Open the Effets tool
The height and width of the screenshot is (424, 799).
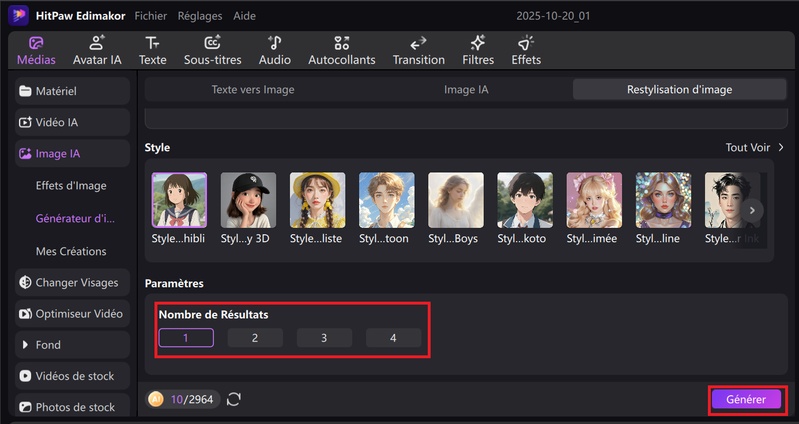525,50
